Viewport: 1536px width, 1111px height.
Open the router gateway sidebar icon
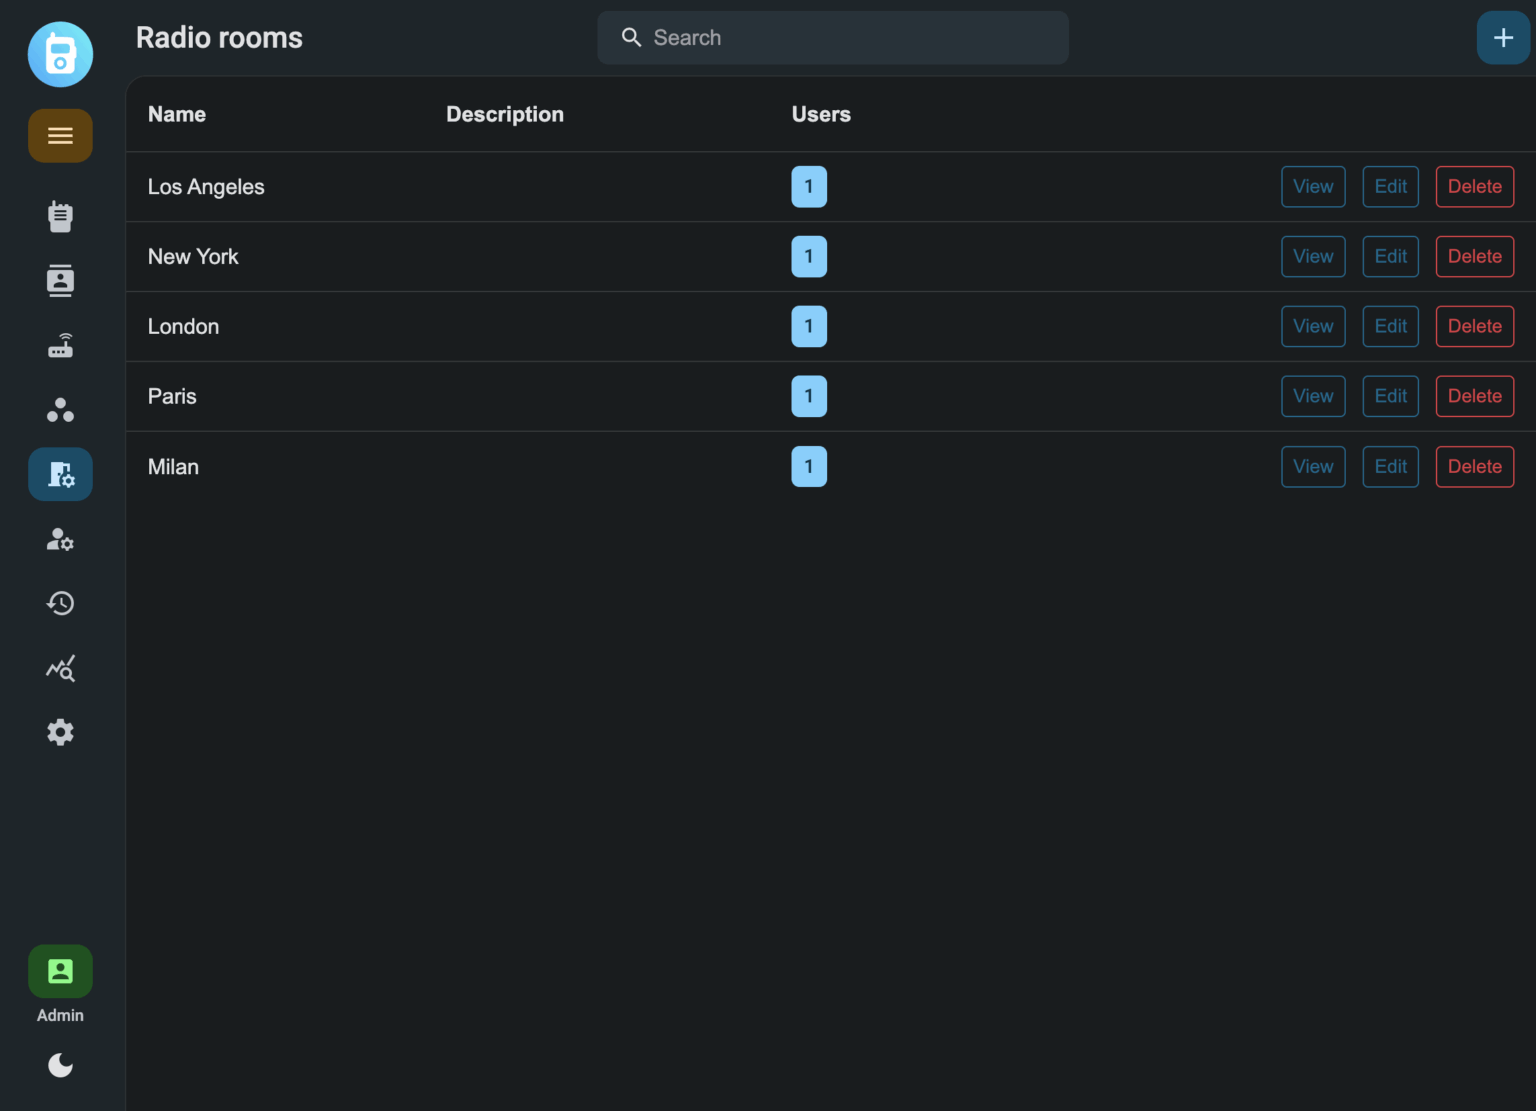[60, 346]
